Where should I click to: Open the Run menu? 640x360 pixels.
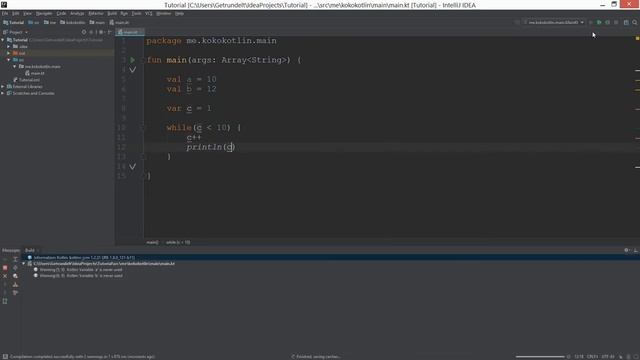124,13
